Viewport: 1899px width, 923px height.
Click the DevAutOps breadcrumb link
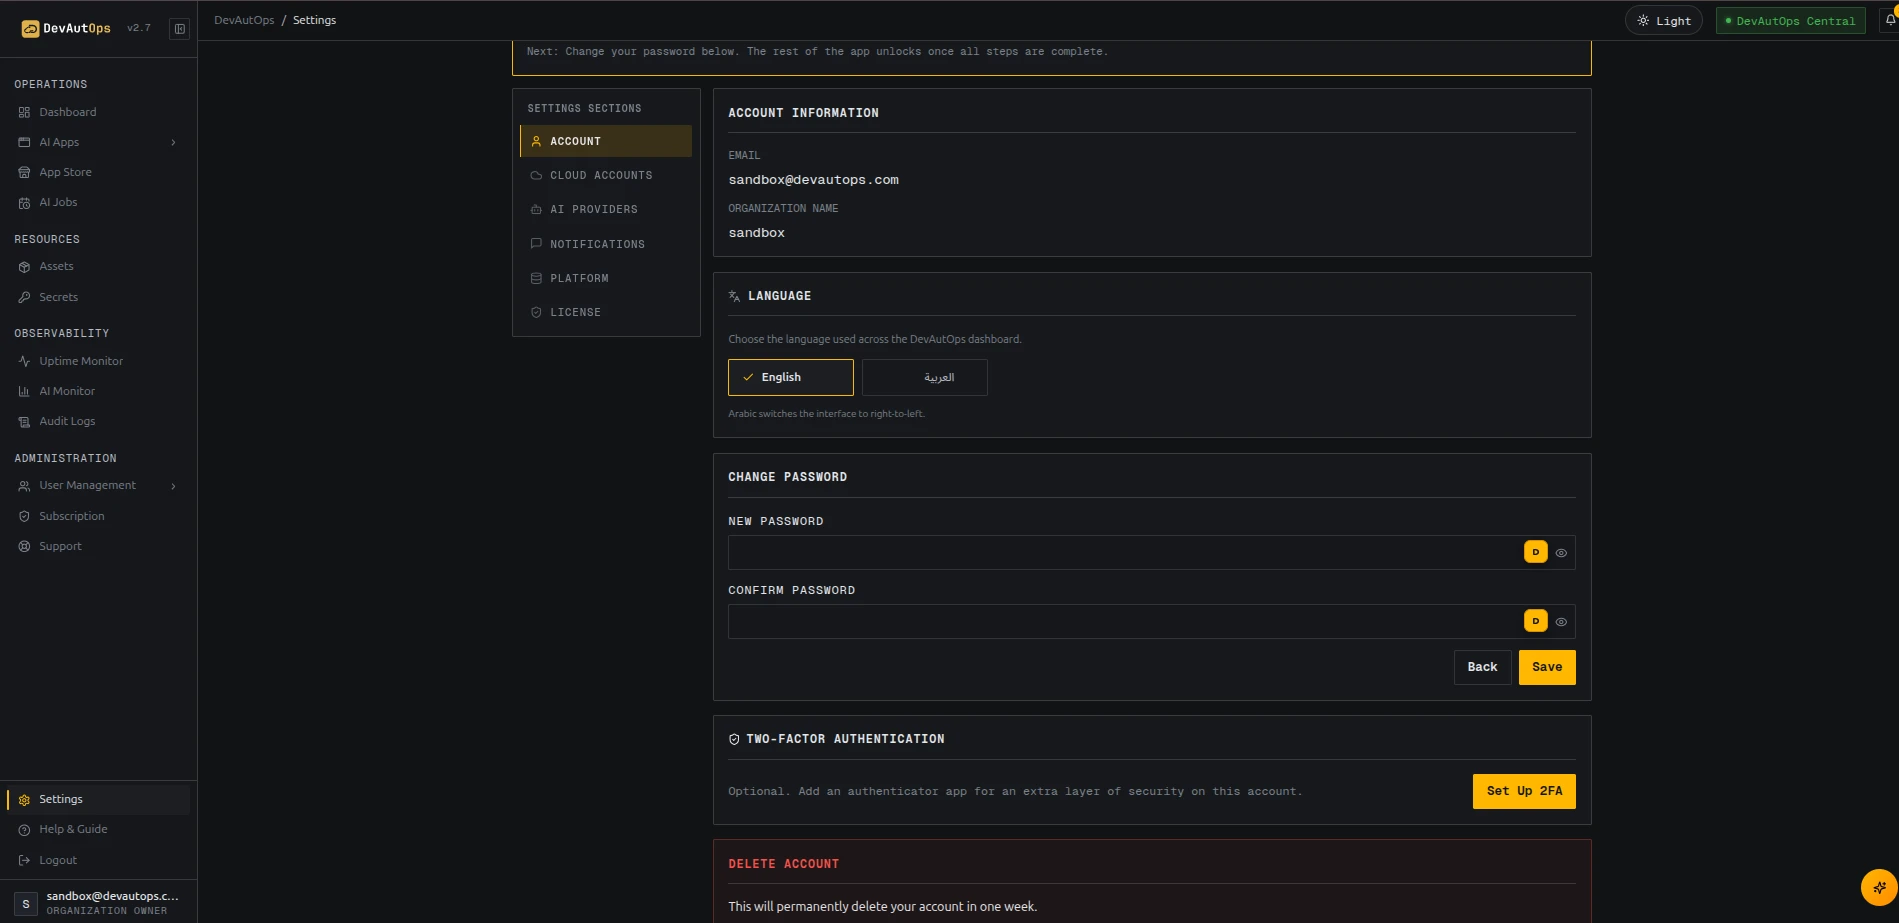[x=244, y=20]
